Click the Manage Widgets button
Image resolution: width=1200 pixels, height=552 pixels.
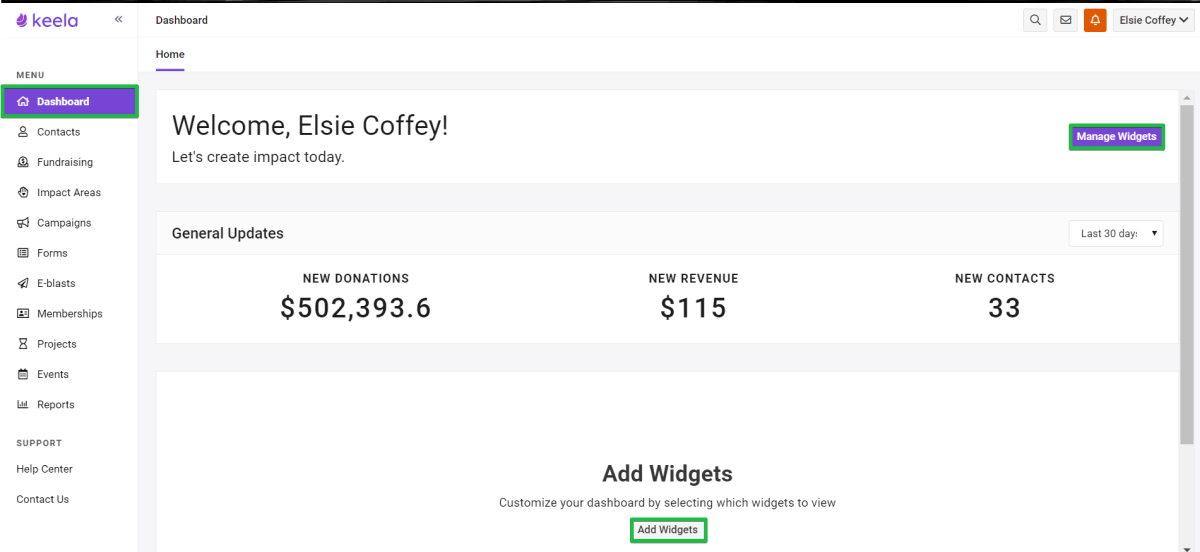coord(1116,137)
